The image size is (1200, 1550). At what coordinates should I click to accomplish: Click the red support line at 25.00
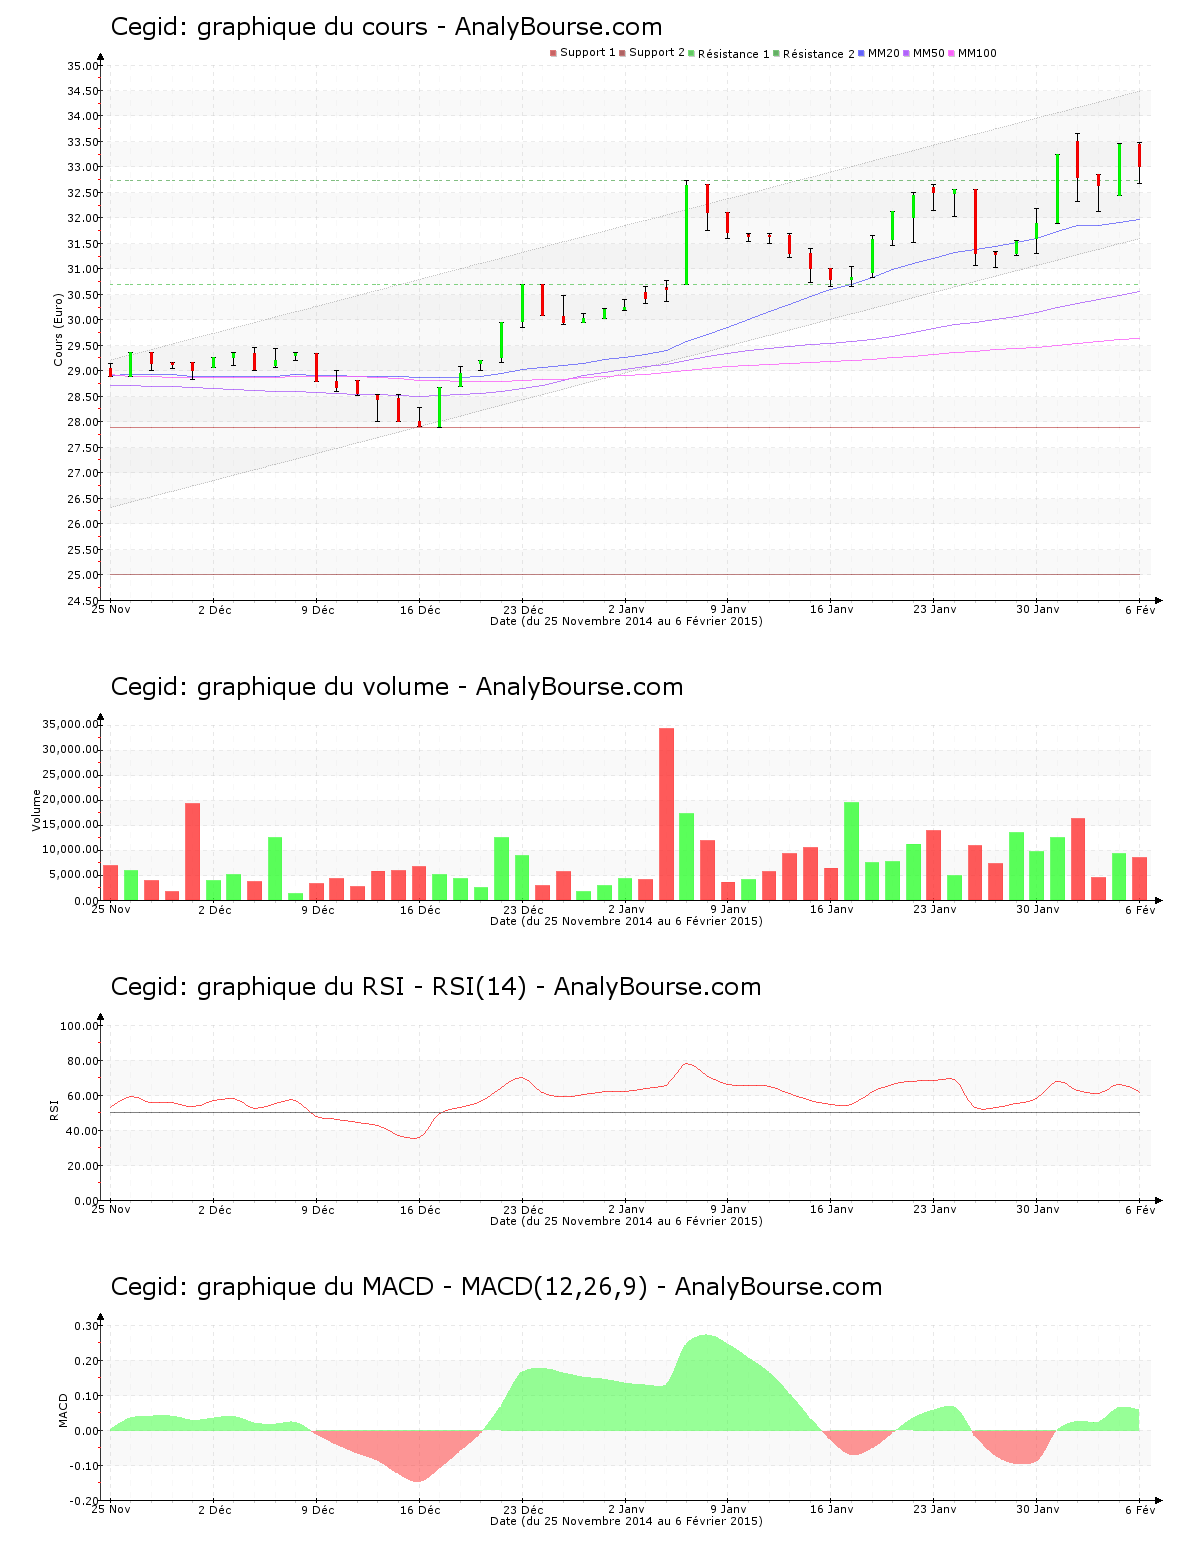pyautogui.click(x=625, y=575)
